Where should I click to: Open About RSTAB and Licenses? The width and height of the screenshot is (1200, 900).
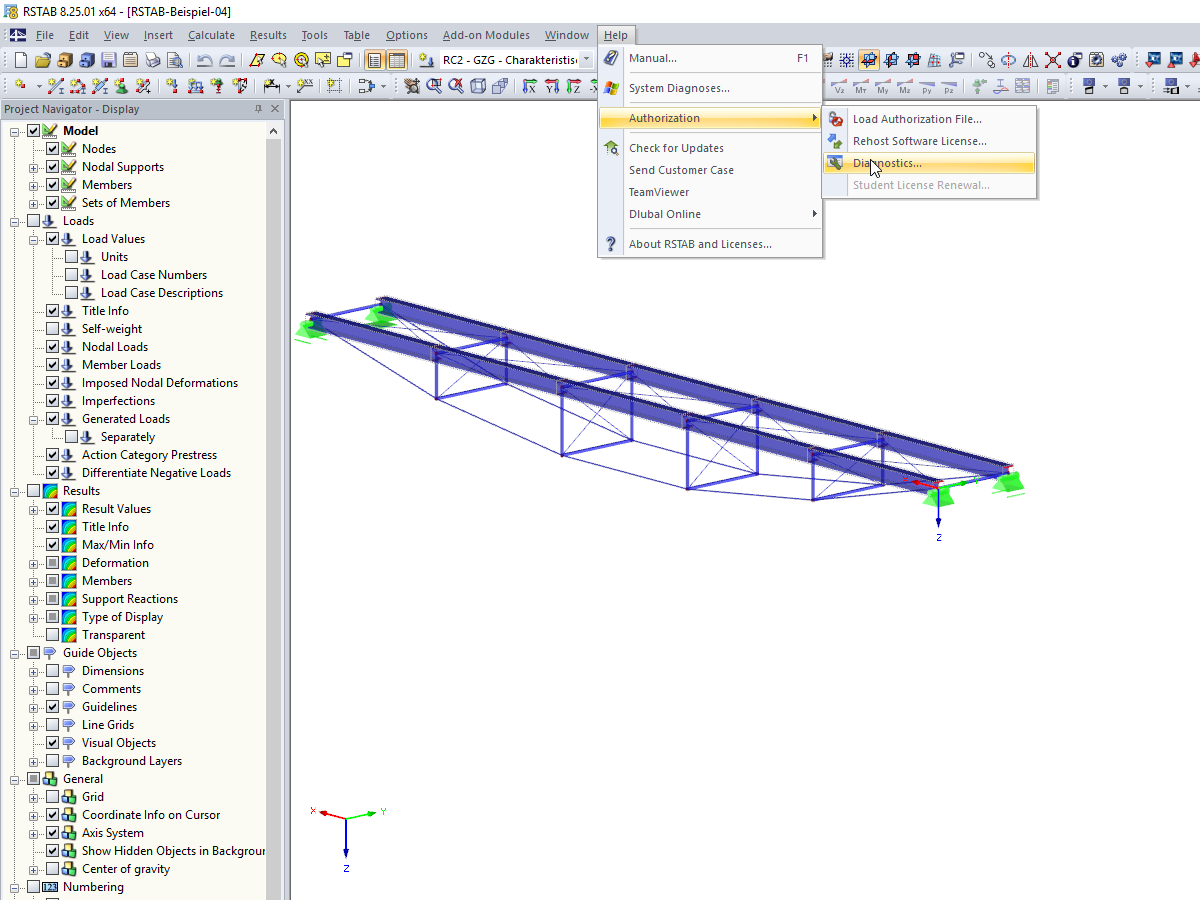(710, 244)
